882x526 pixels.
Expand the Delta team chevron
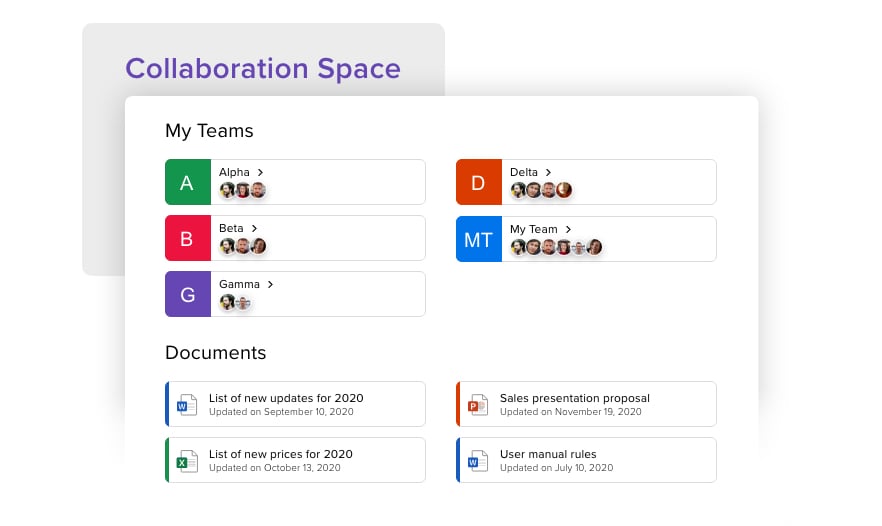(x=548, y=173)
